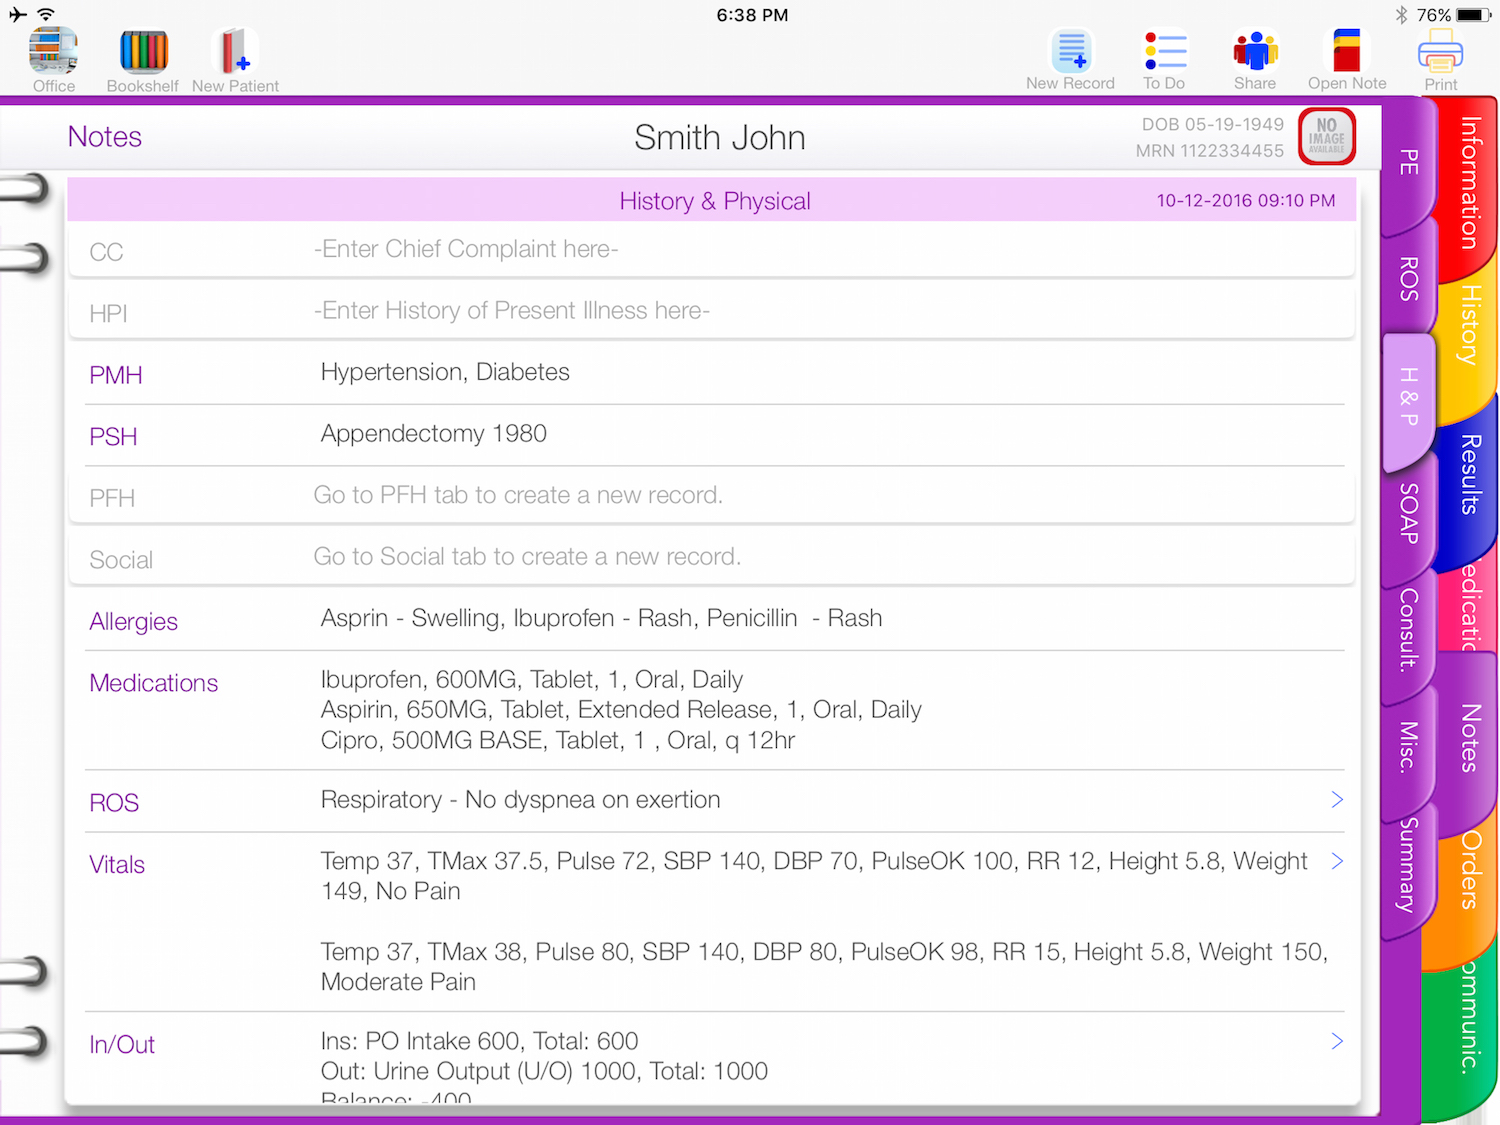The height and width of the screenshot is (1125, 1500).
Task: Select the Aspirin 650MG medication line
Action: (621, 710)
